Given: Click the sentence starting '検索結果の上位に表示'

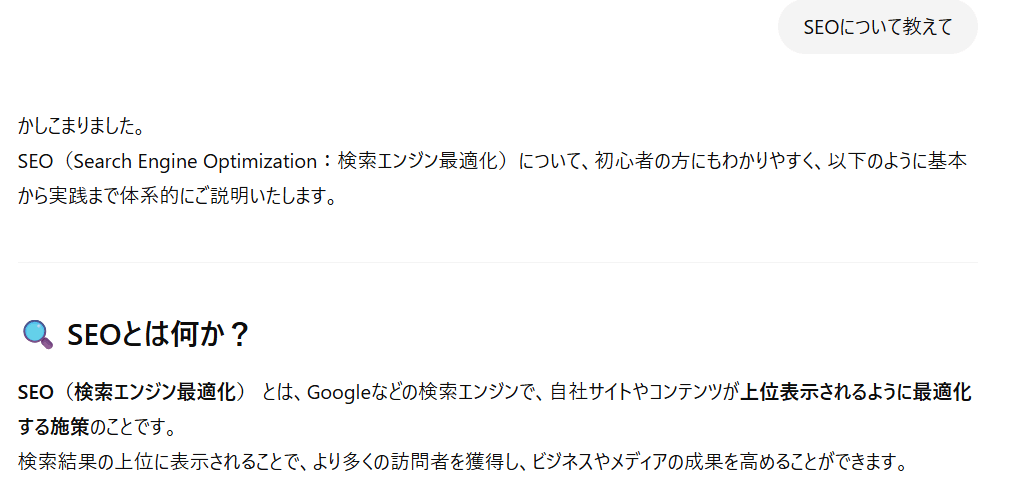Looking at the screenshot, I should click(463, 463).
